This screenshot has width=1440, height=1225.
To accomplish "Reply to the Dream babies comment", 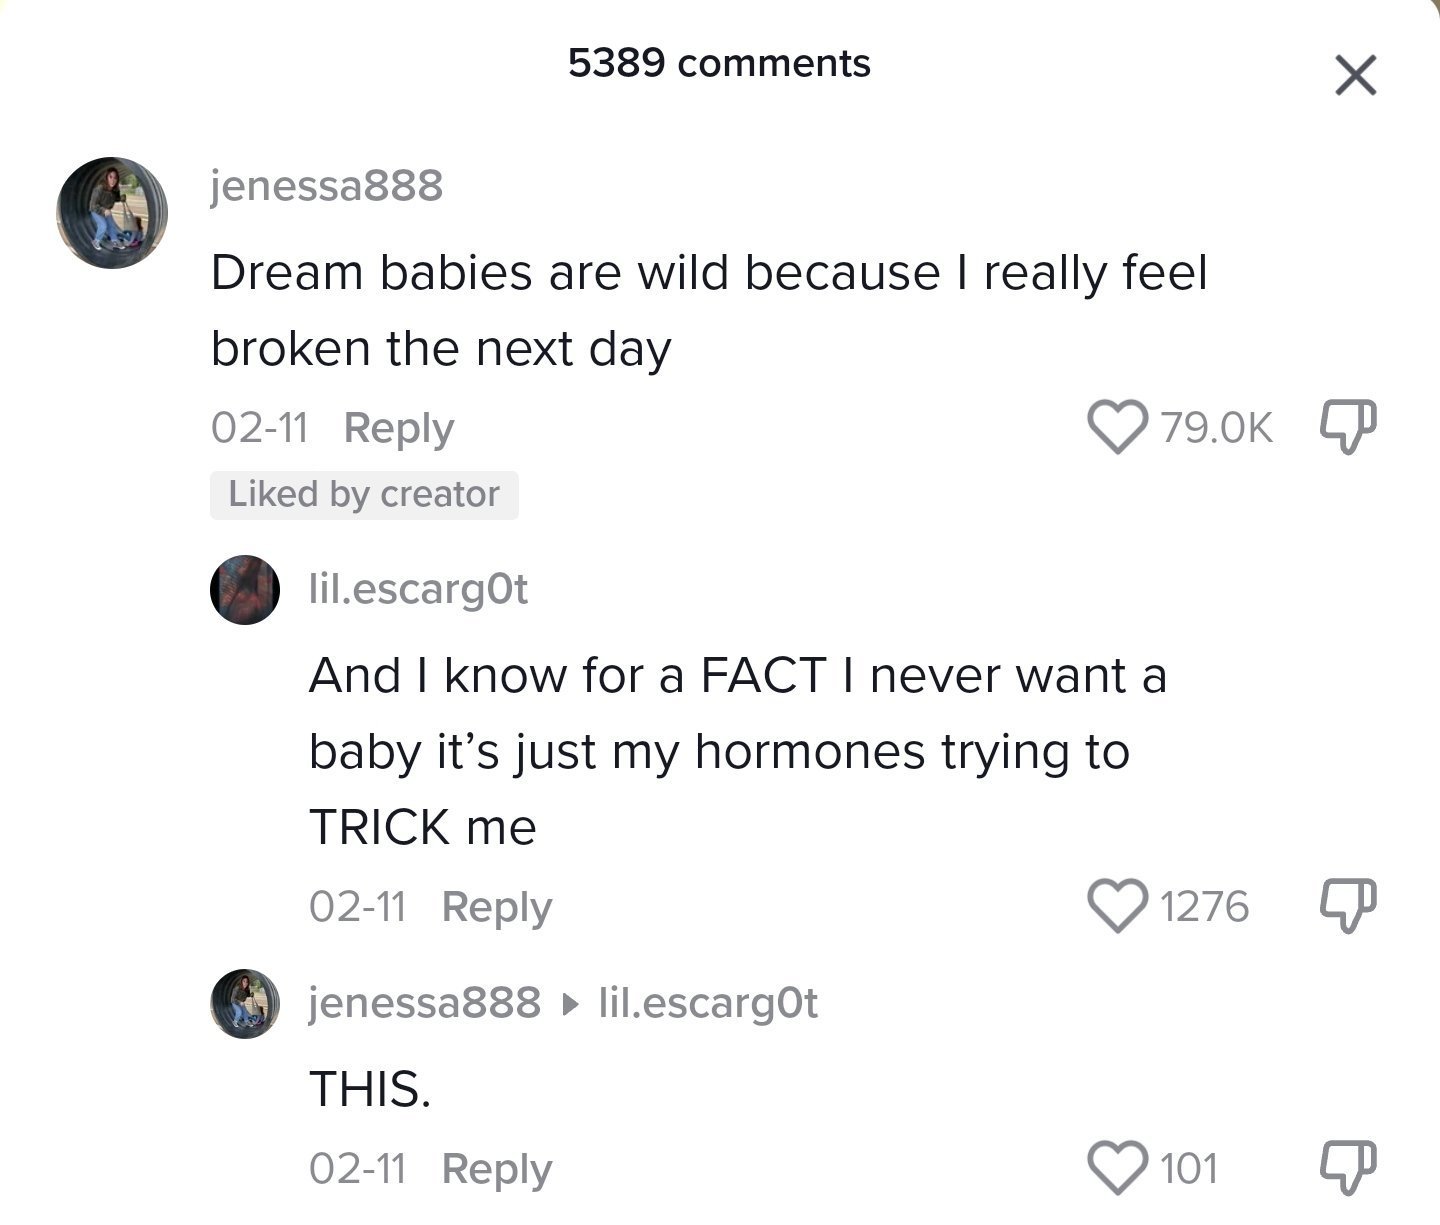I will point(398,428).
